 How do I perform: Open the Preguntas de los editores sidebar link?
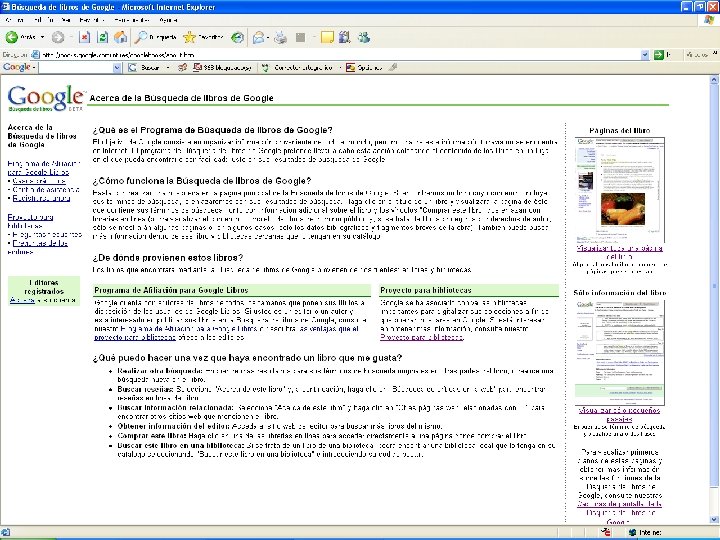pos(39,247)
